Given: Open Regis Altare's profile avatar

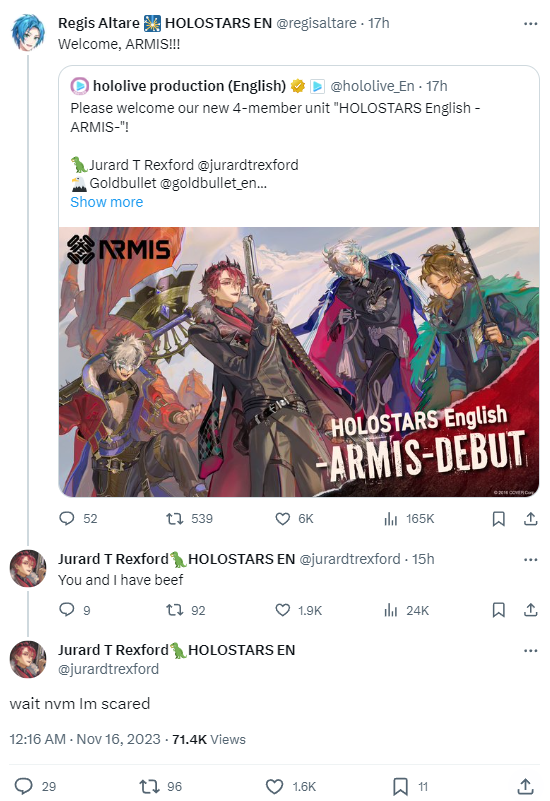Looking at the screenshot, I should coord(28,33).
